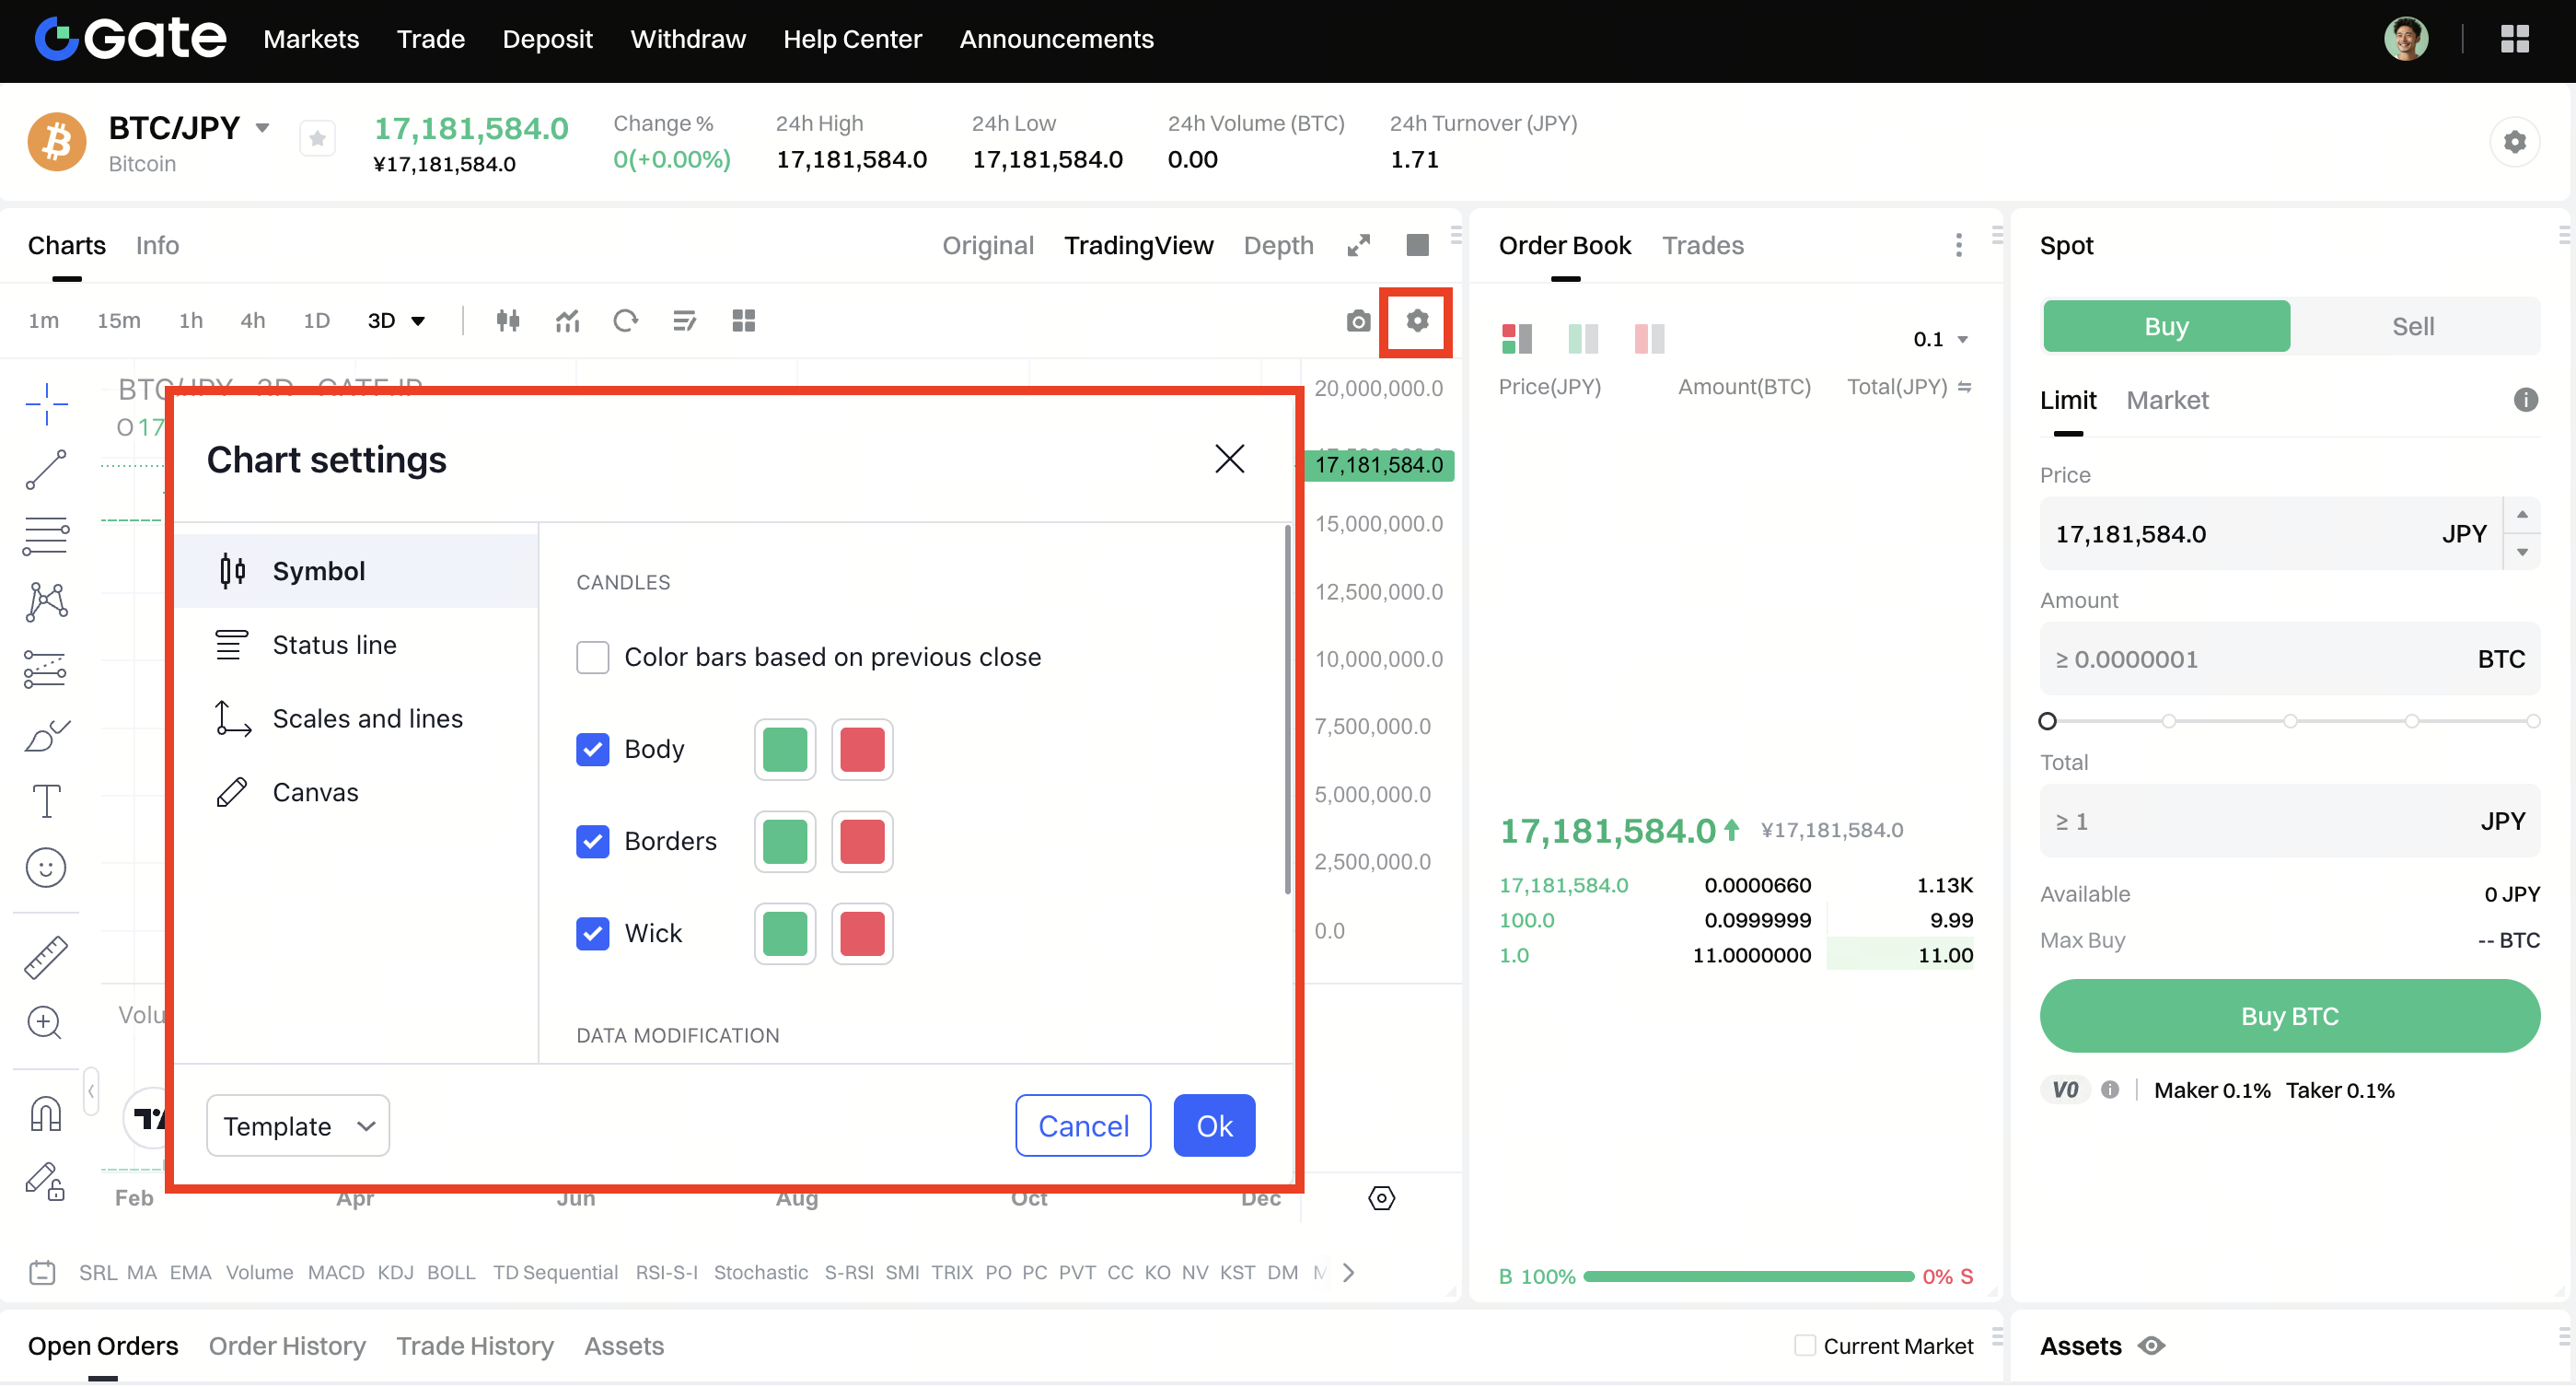The width and height of the screenshot is (2576, 1387).
Task: Expand the 3D timeframe dropdown
Action: point(418,321)
